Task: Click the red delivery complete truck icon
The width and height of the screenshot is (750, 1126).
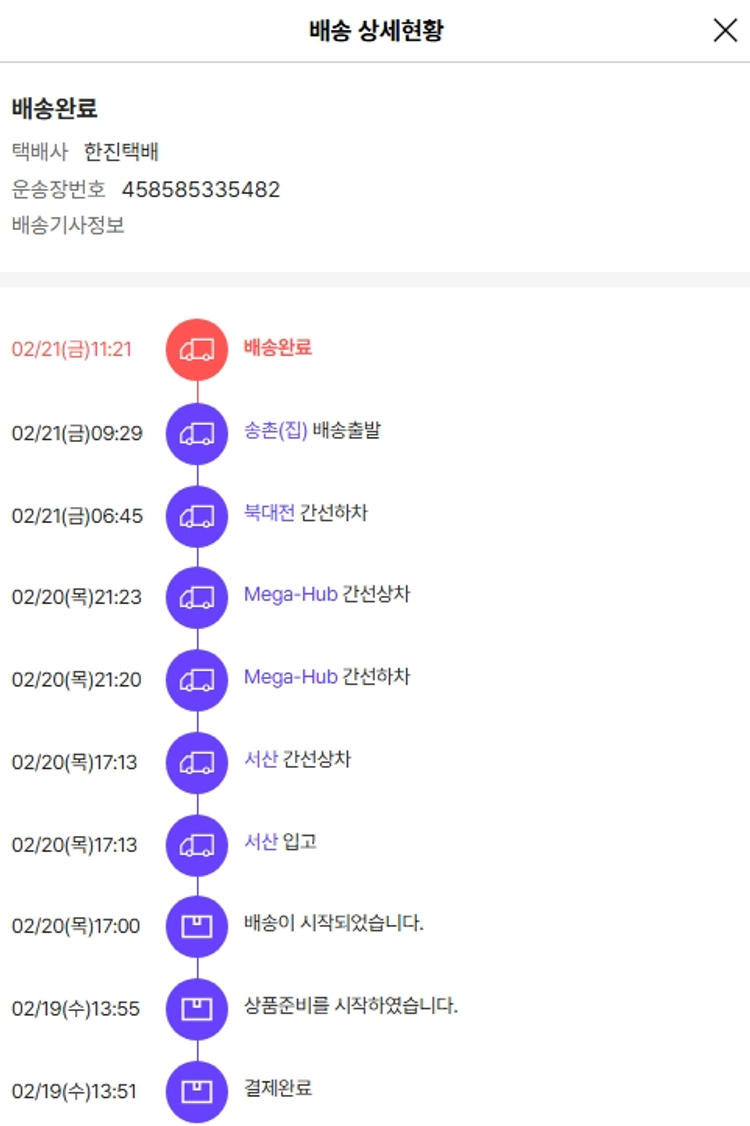Action: [x=197, y=349]
